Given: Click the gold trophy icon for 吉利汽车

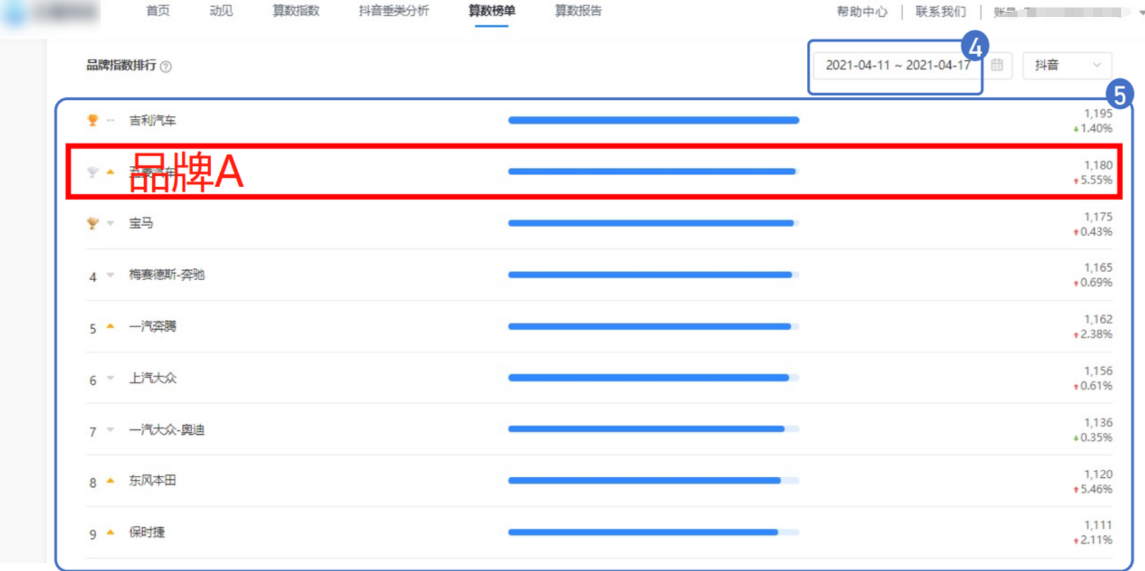Looking at the screenshot, I should [92, 120].
